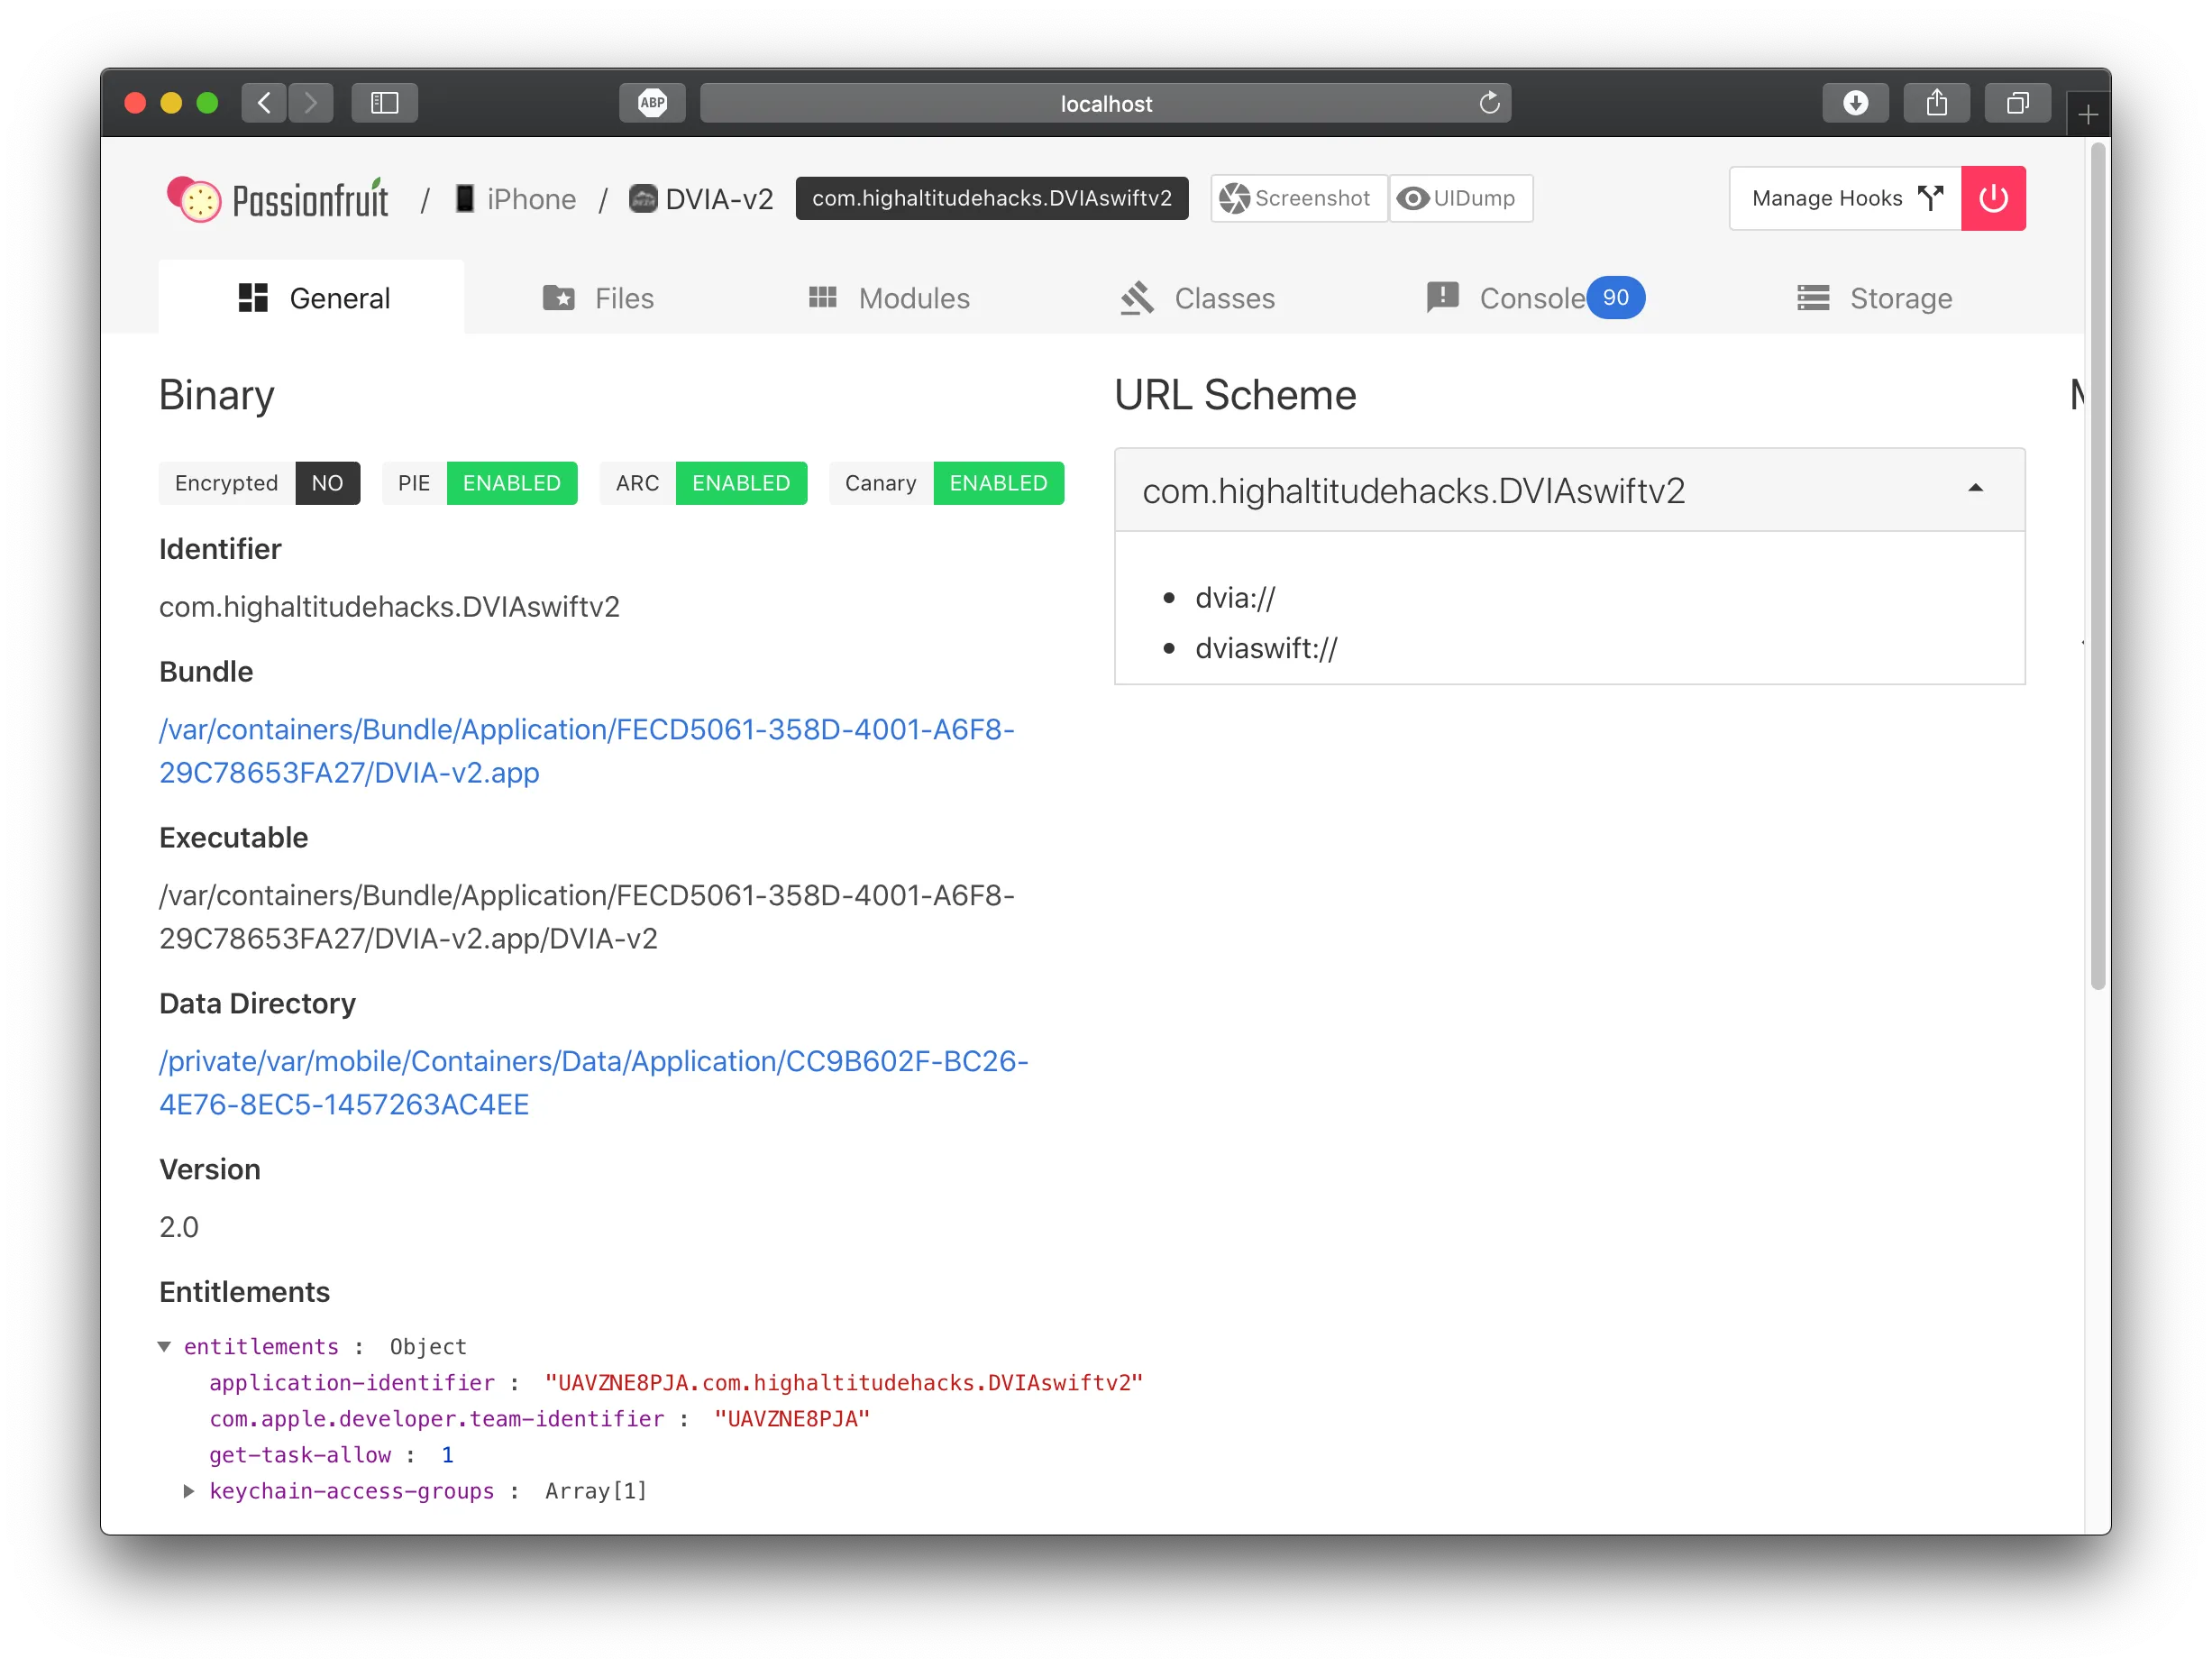Image resolution: width=2212 pixels, height=1668 pixels.
Task: Click the URL Scheme section heading
Action: pos(1235,395)
